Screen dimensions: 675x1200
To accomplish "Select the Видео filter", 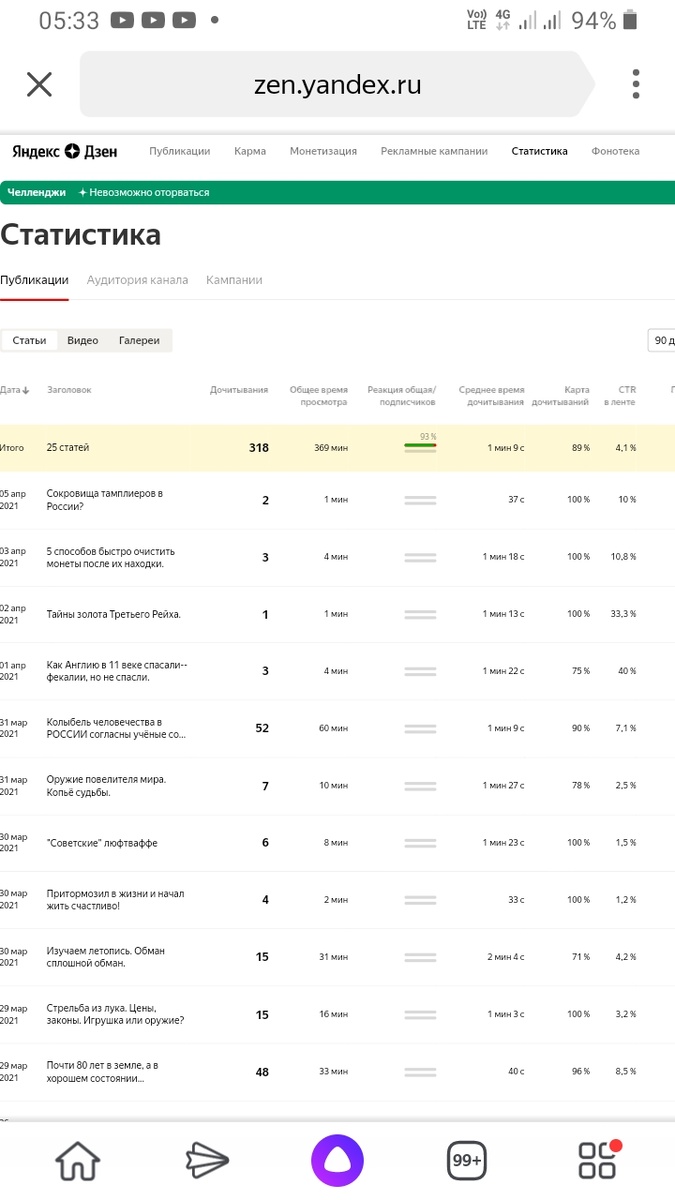I will coord(83,340).
